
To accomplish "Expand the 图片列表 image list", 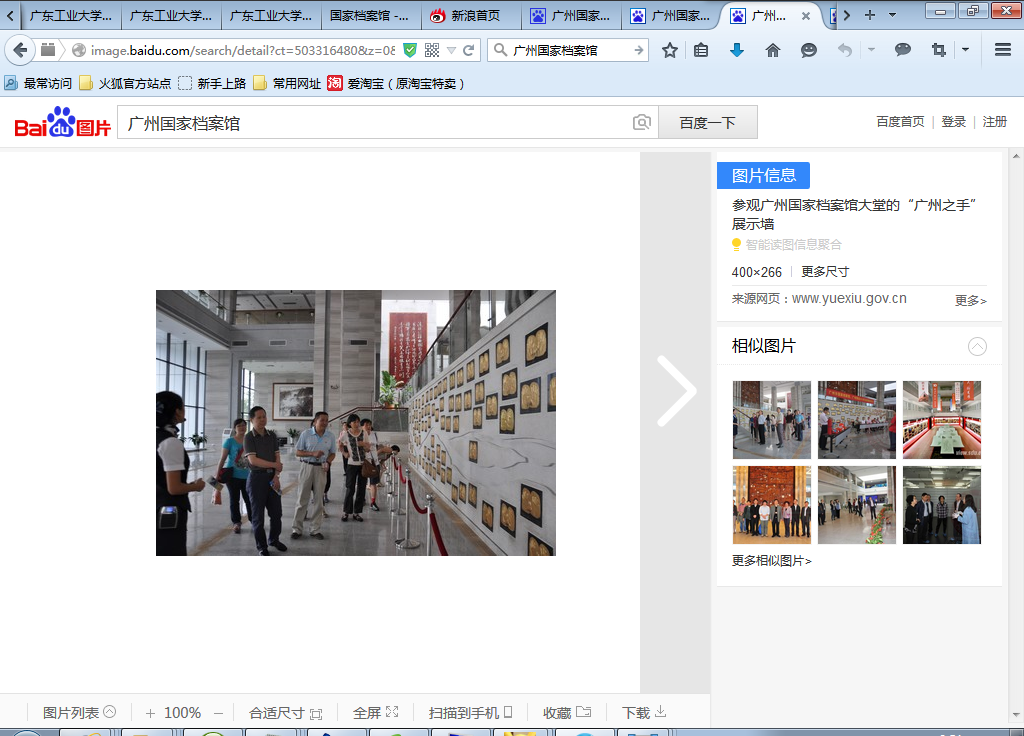I will point(79,712).
